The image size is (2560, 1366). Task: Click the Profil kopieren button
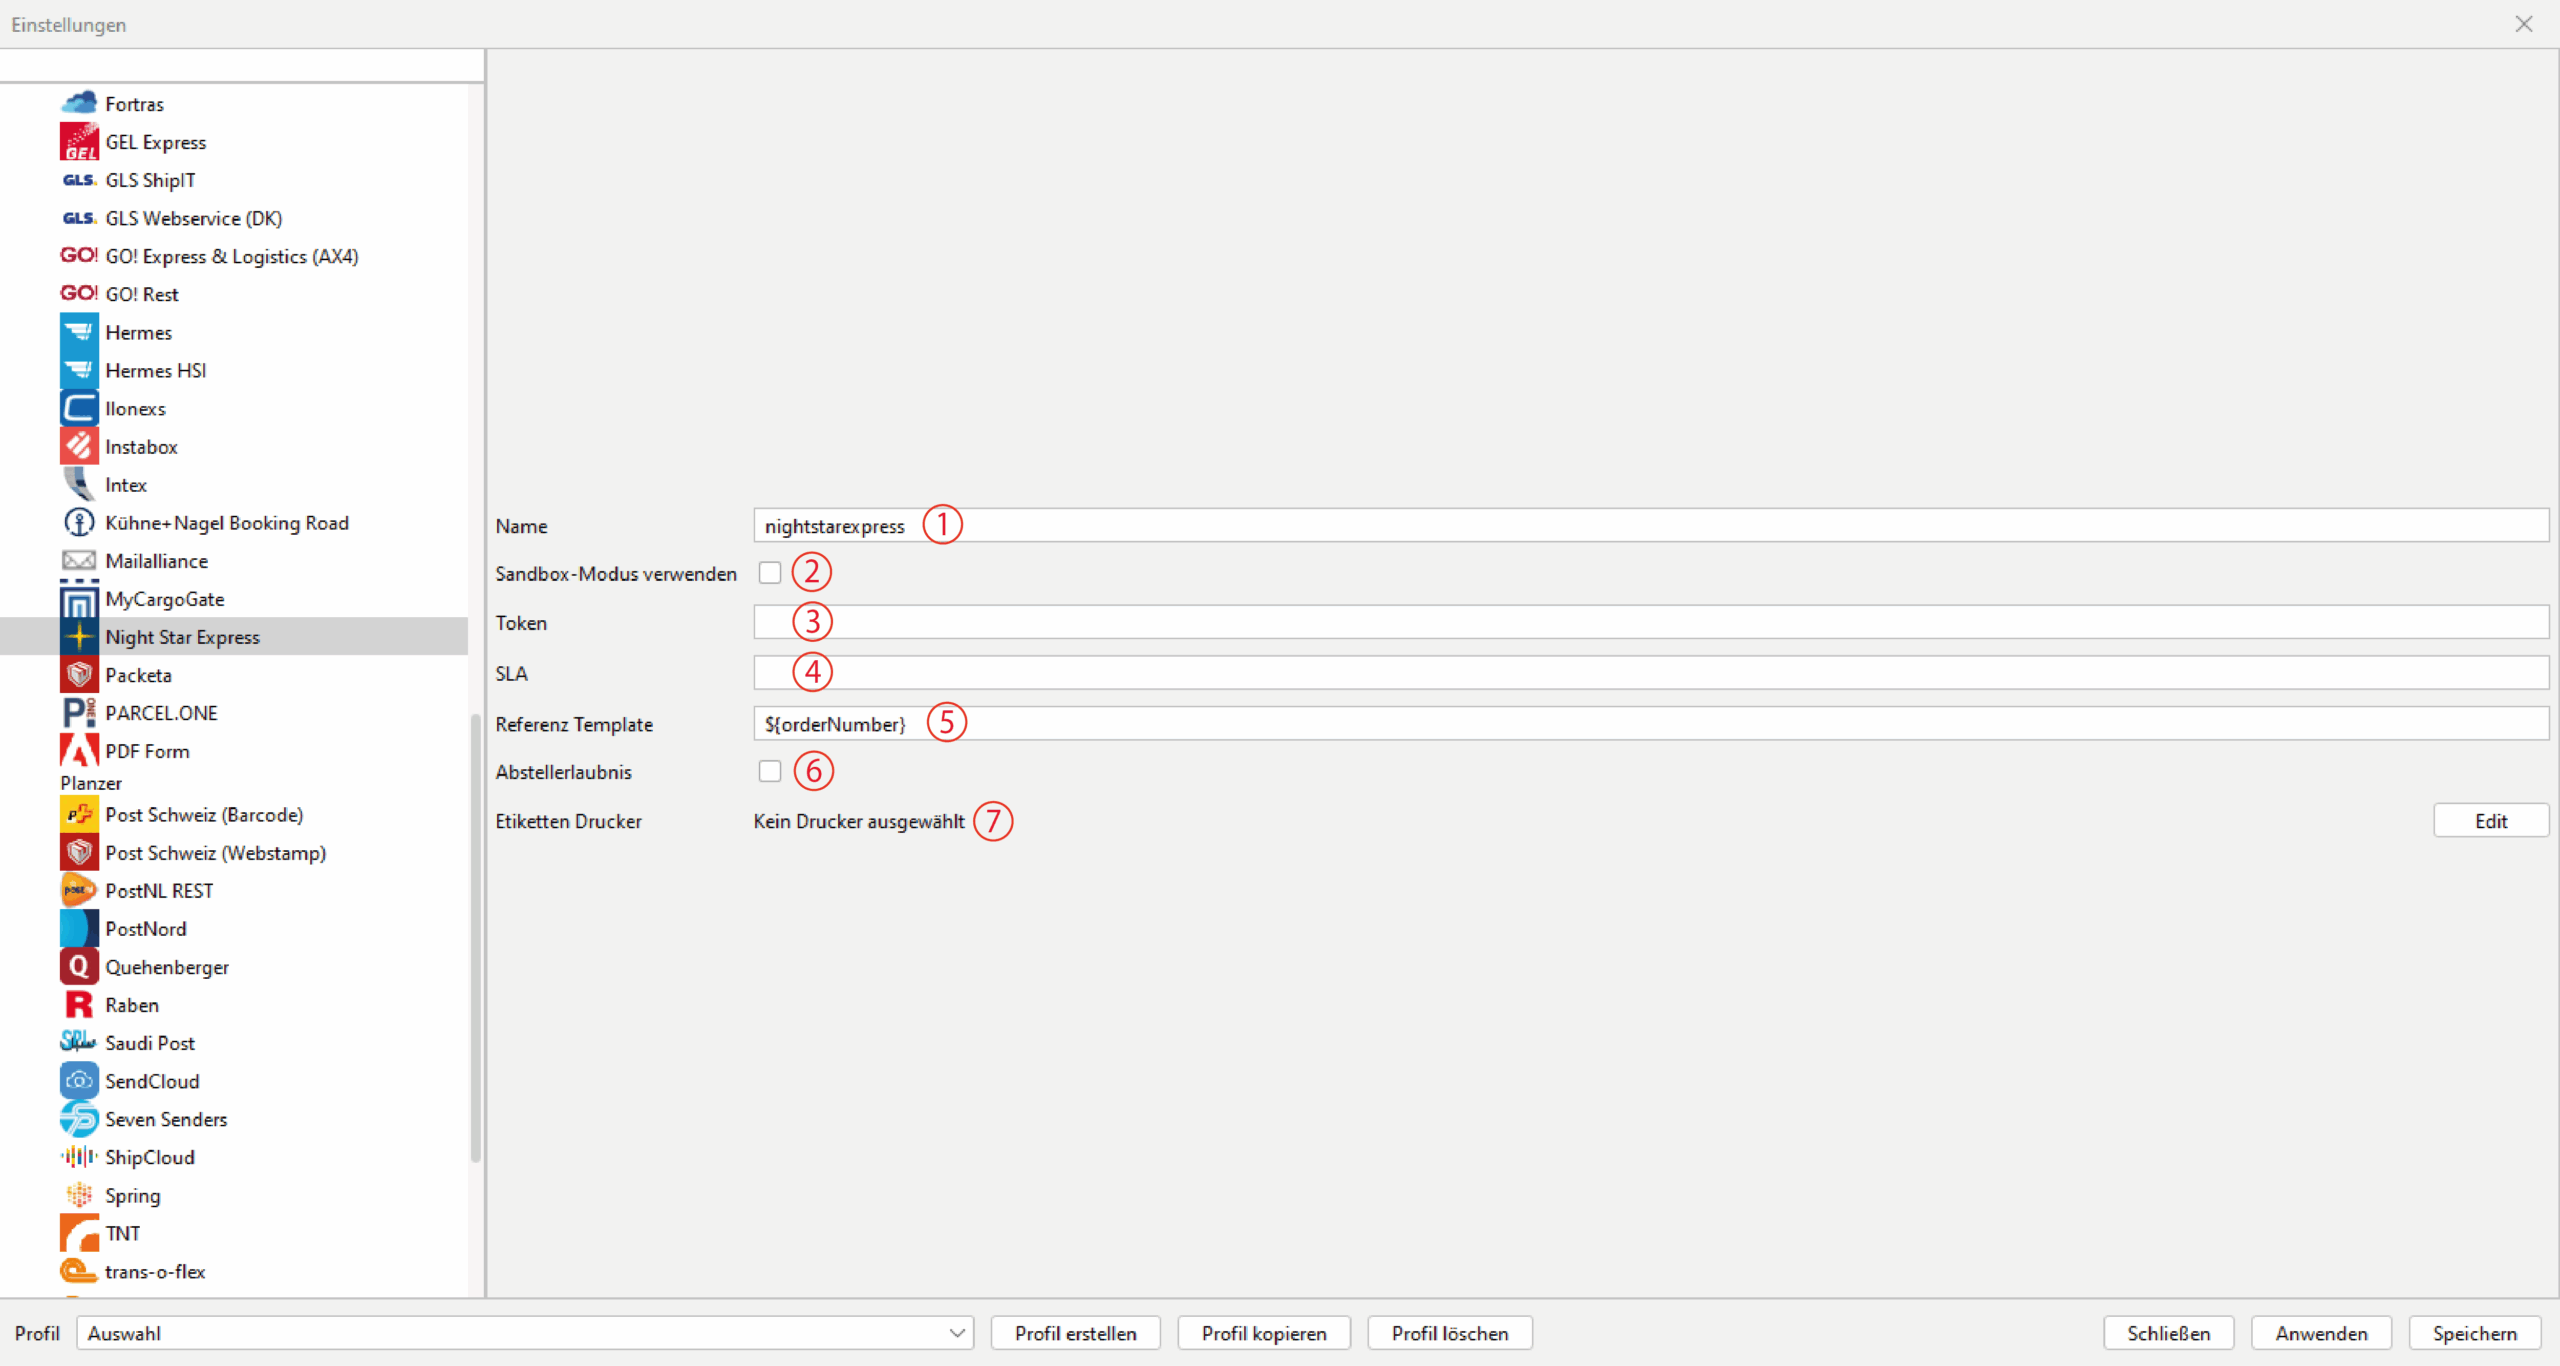(x=1264, y=1333)
